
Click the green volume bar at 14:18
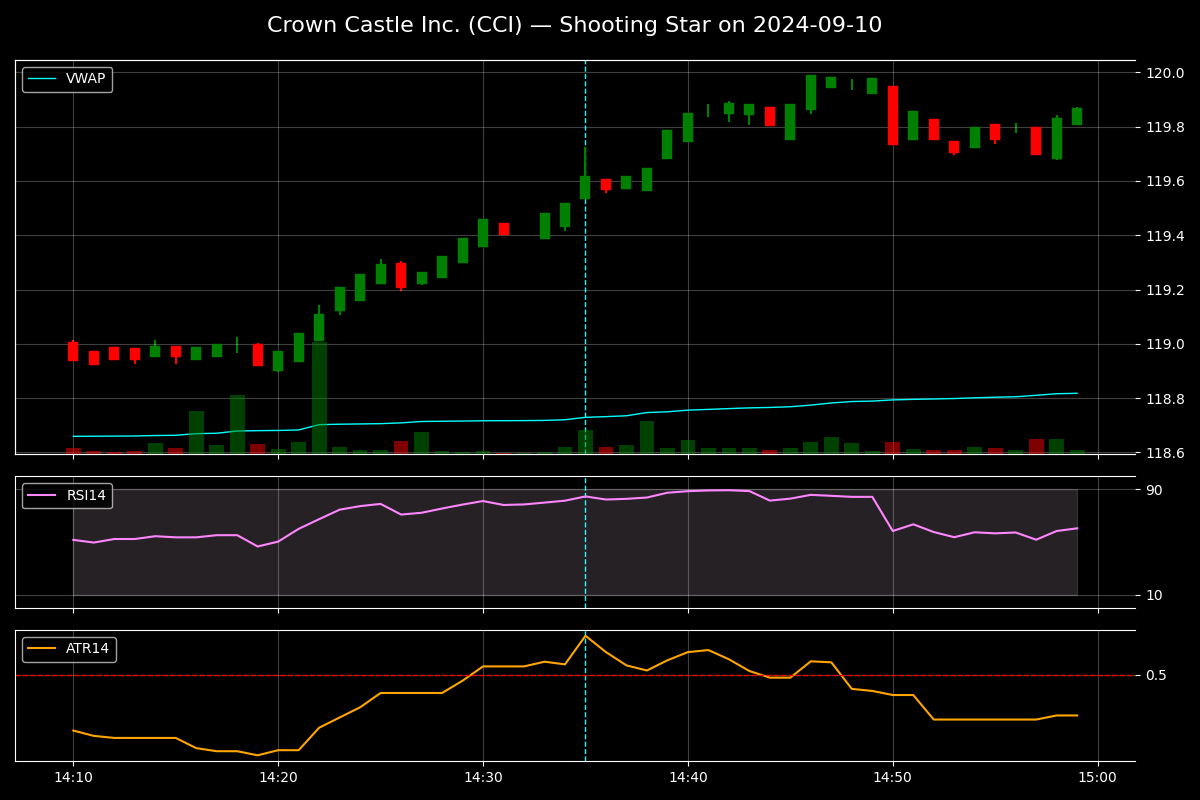tap(237, 424)
